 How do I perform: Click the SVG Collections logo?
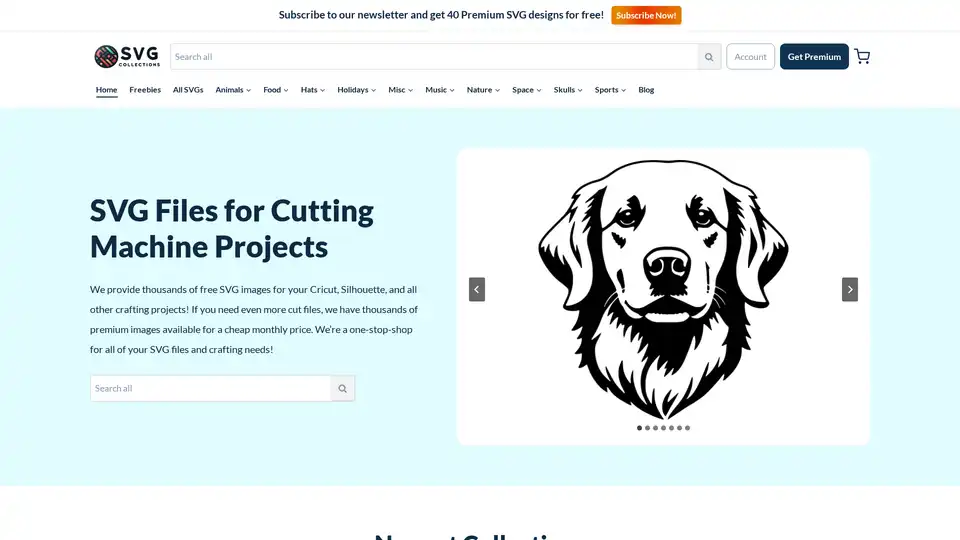(x=127, y=56)
